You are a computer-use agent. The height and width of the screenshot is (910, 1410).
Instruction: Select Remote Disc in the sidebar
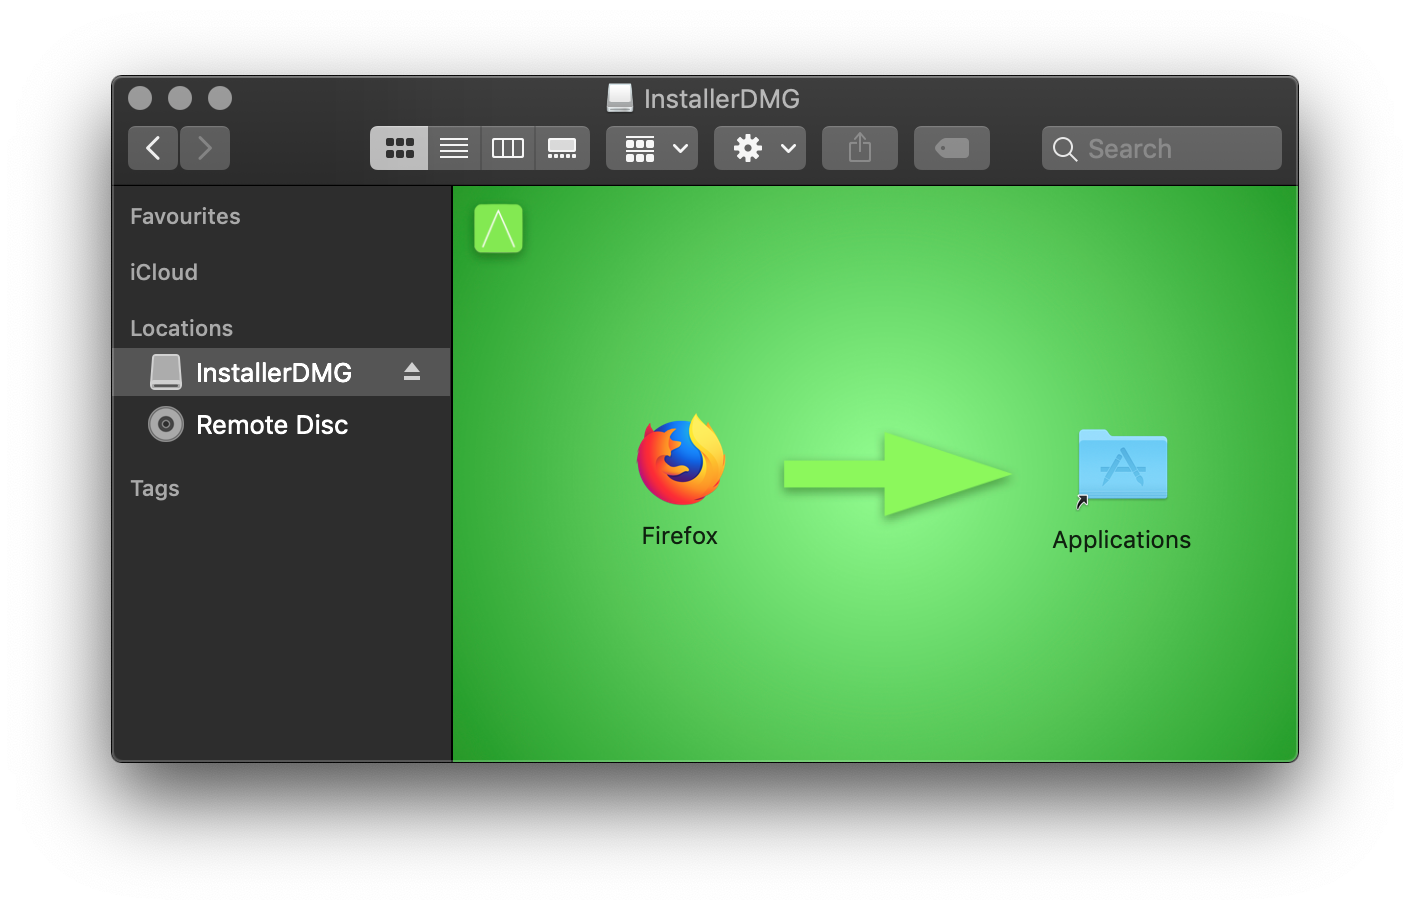(x=271, y=425)
